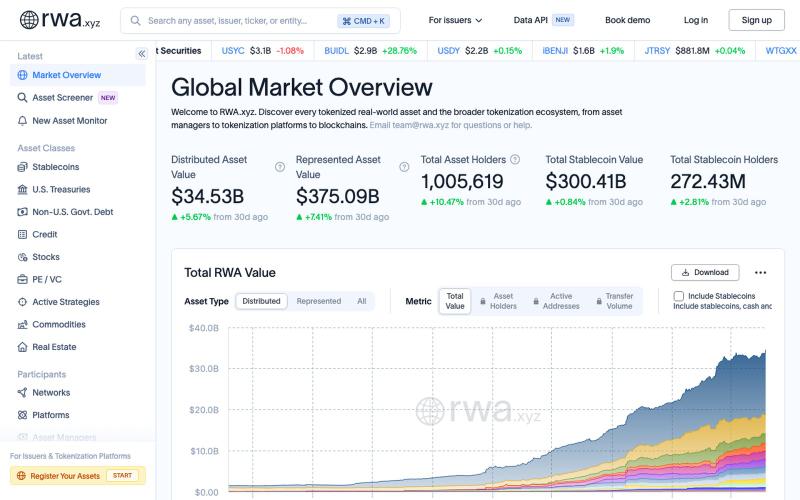Screen dimensions: 800x500
Task: Expand the For issuers dropdown
Action: pos(455,20)
